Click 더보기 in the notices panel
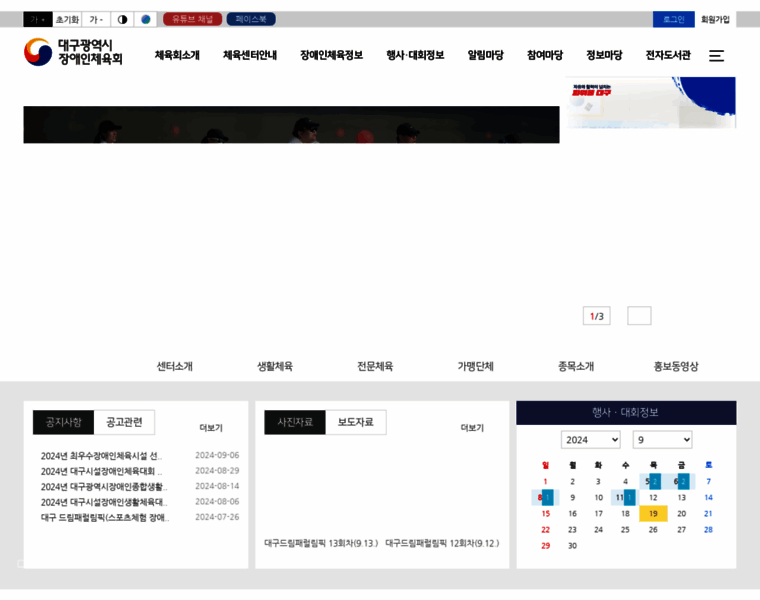 point(211,428)
